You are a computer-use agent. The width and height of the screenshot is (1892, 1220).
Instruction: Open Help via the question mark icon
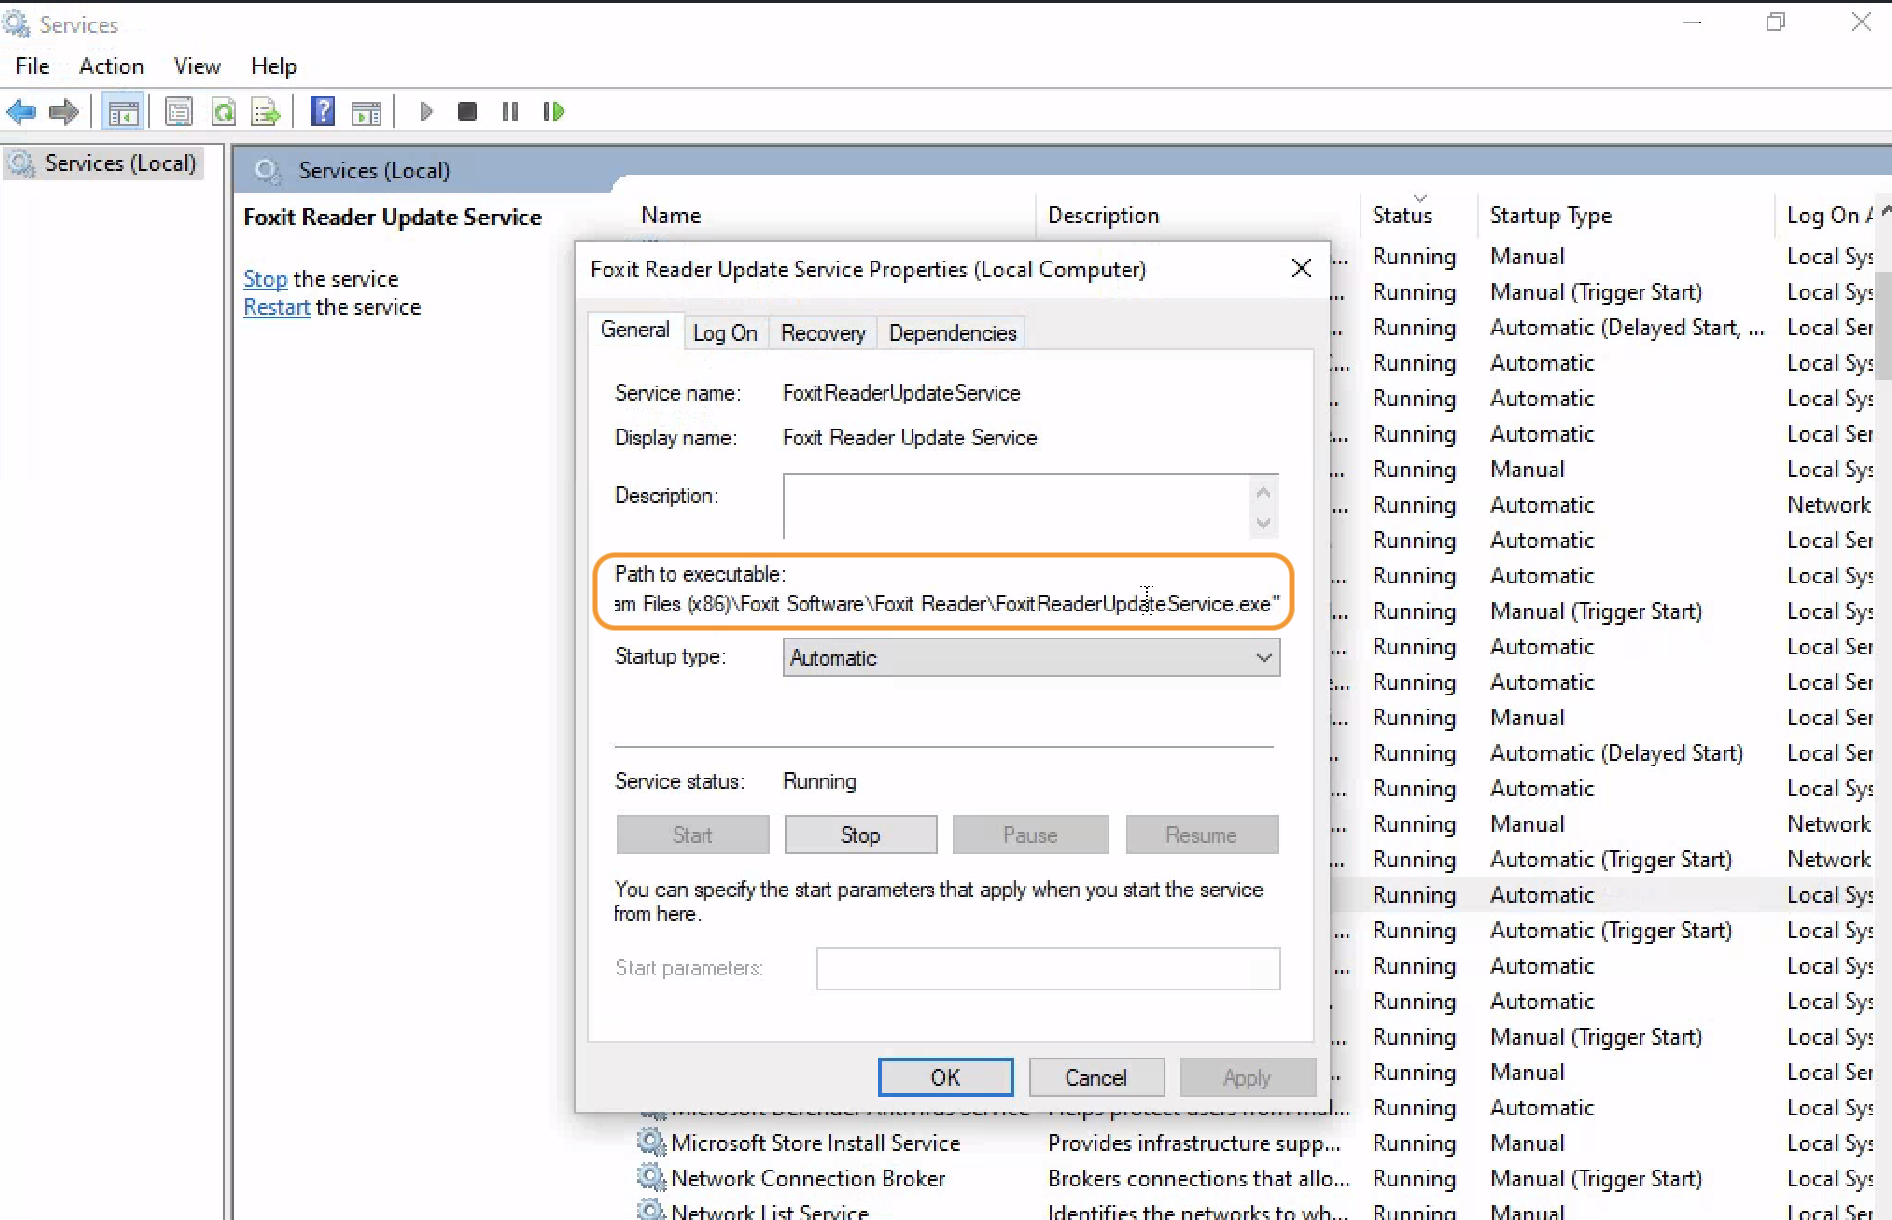pos(323,111)
